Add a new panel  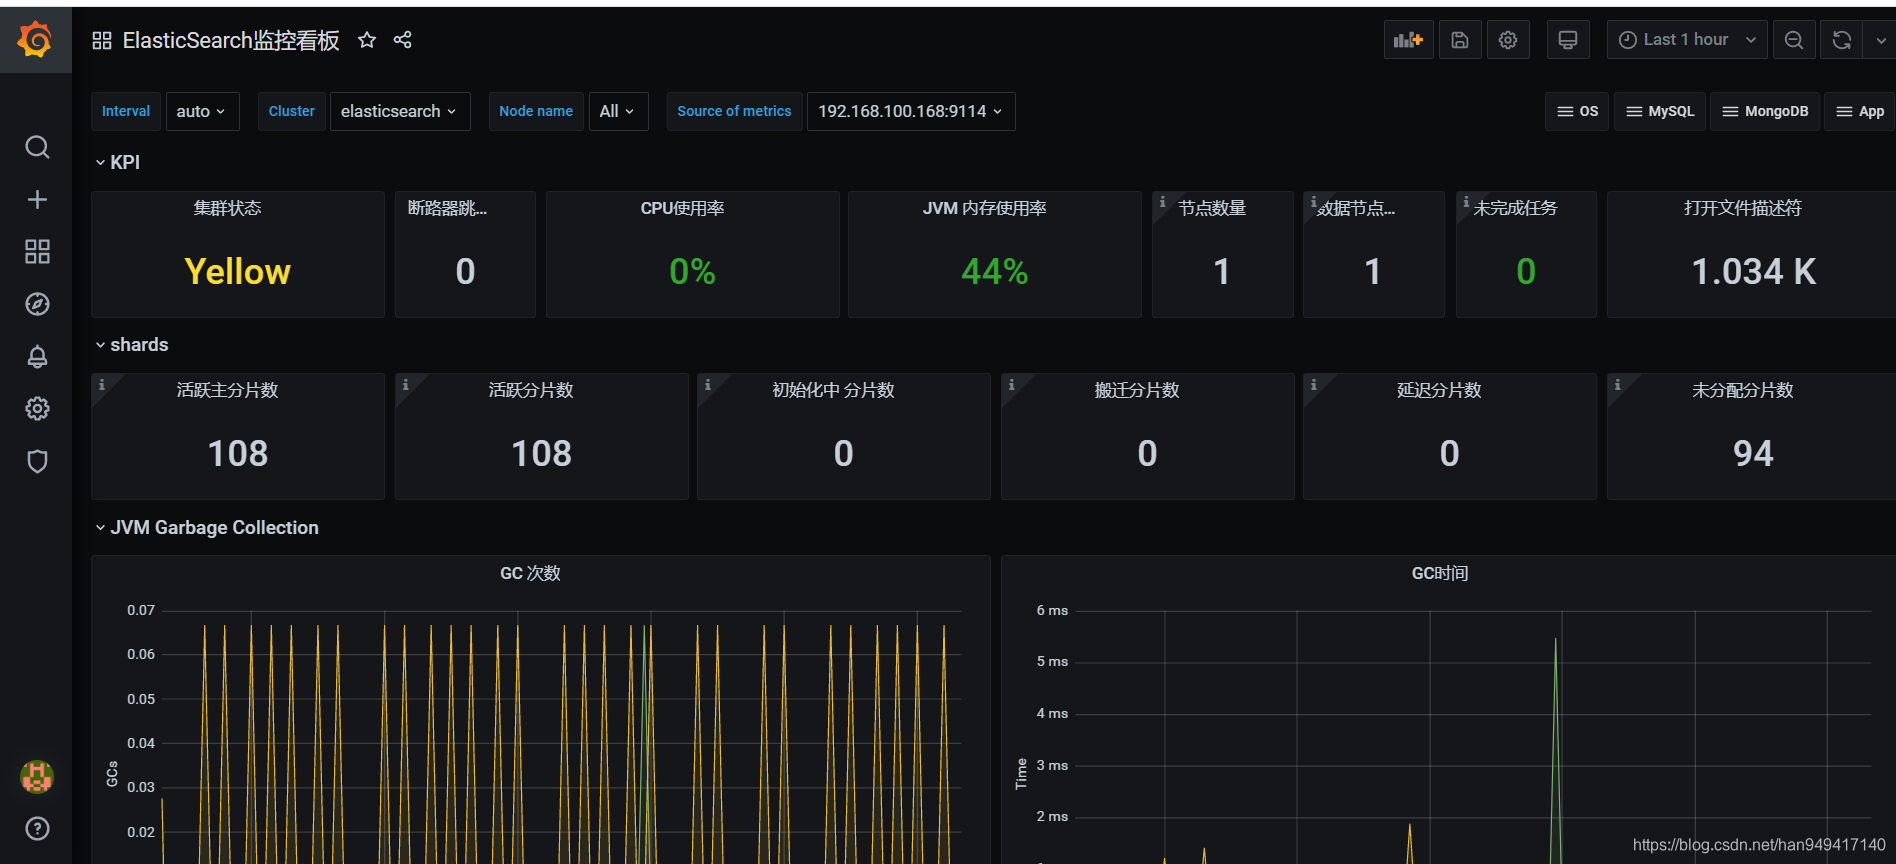click(1408, 40)
